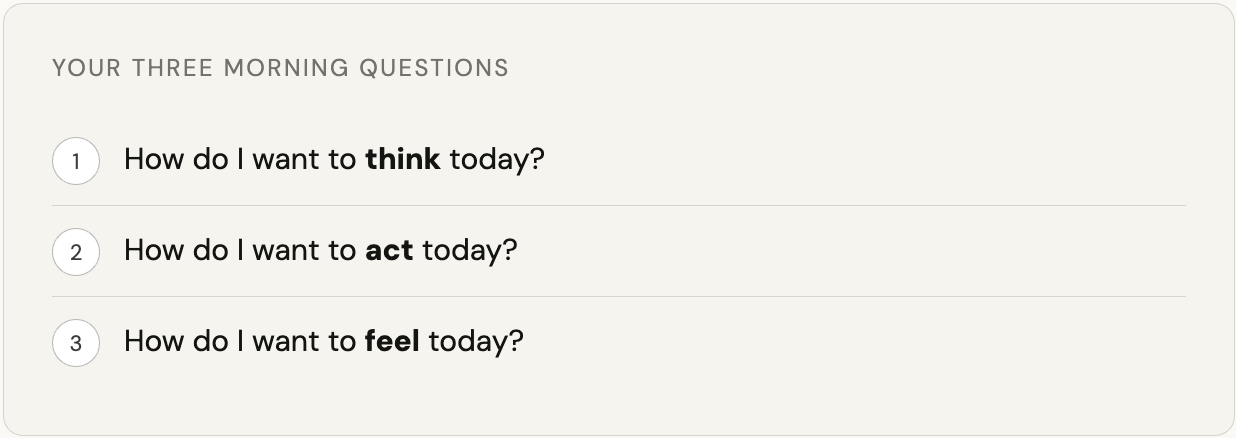The height and width of the screenshot is (438, 1236).
Task: Select the 'How do I want to think today?' question
Action: 333,160
